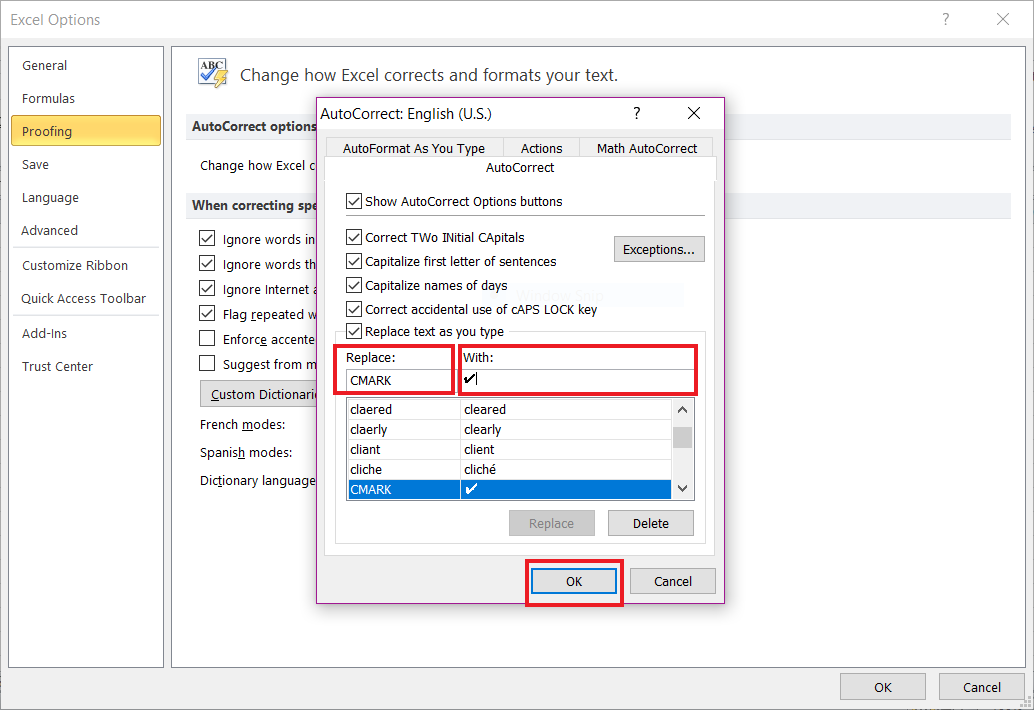Cancel the Excel Options window

981,687
